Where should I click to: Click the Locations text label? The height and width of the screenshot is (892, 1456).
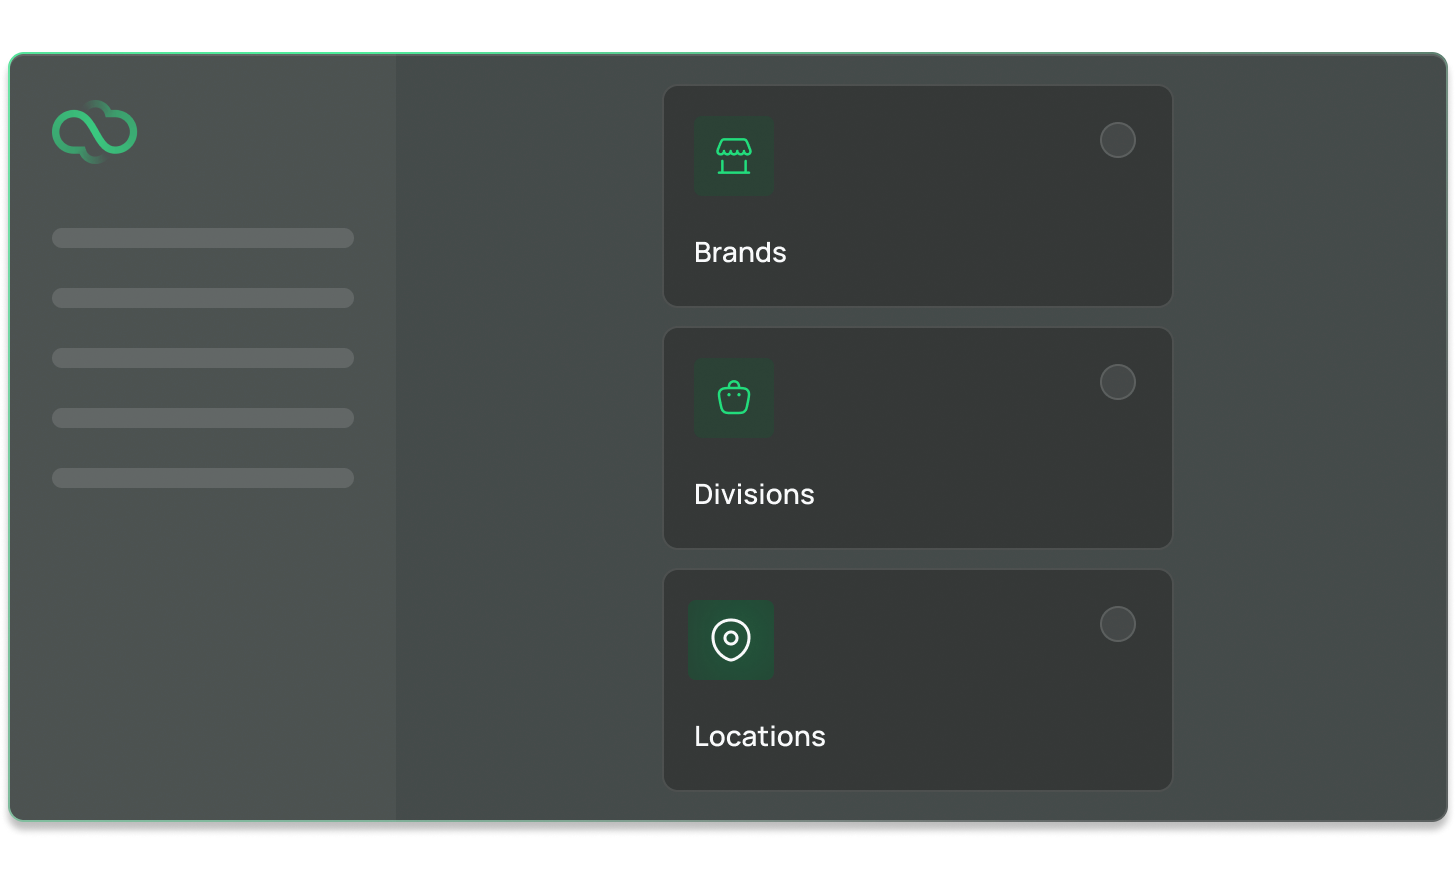759,736
